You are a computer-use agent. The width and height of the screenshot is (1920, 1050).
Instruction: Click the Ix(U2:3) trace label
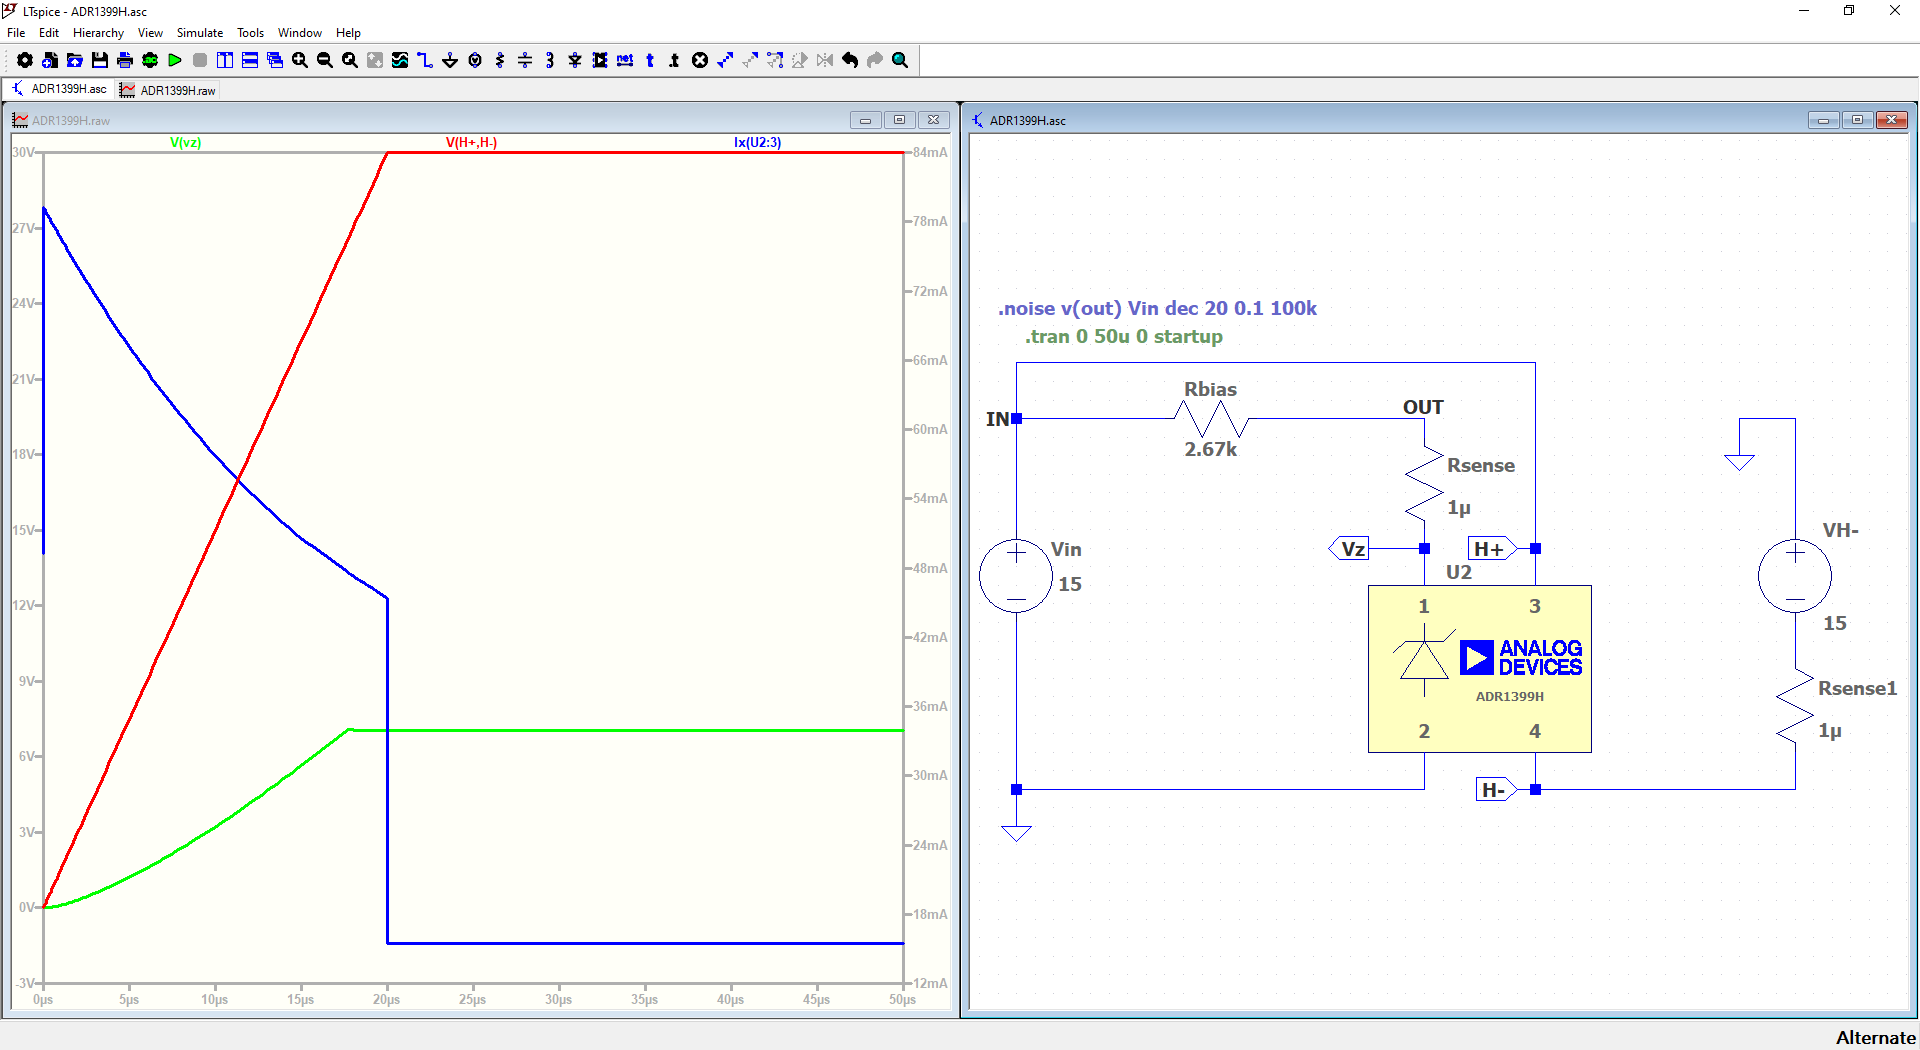[x=757, y=142]
